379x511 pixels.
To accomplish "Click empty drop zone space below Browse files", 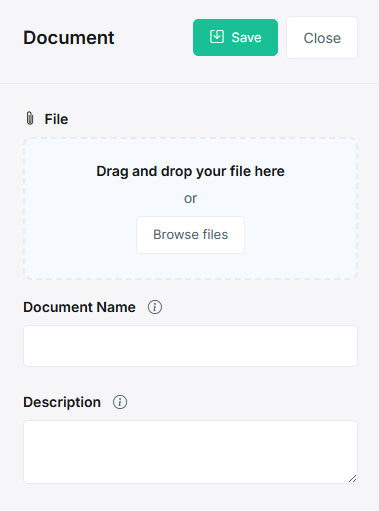I will 190,266.
